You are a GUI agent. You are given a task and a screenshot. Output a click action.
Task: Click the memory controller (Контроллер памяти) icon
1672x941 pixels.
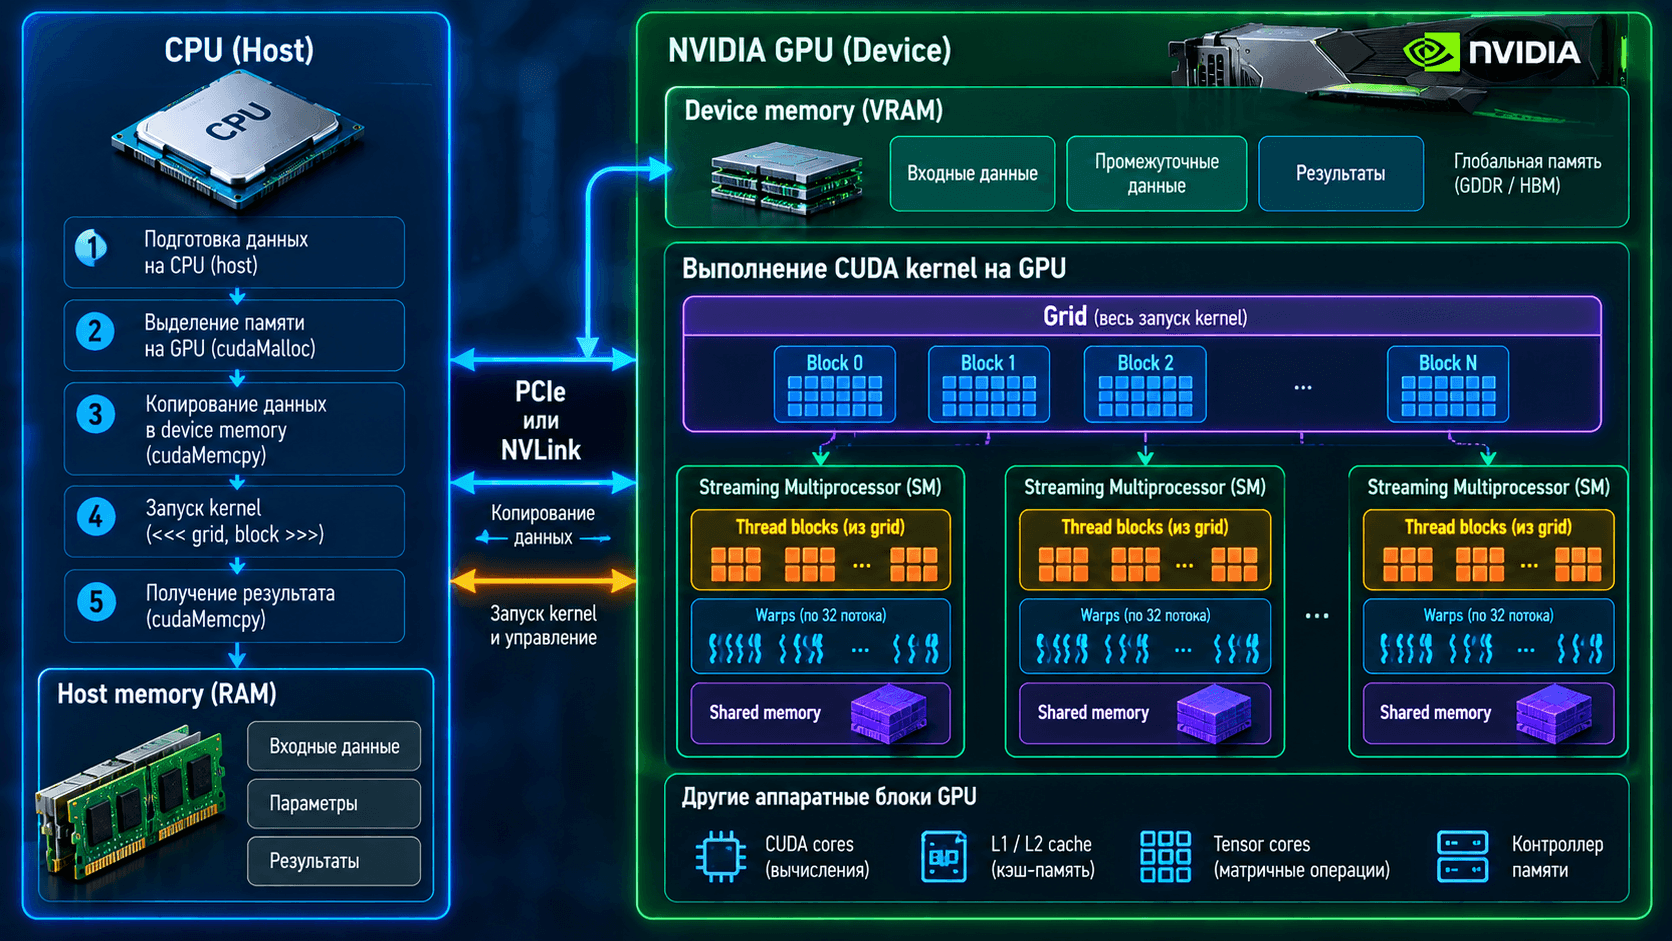(1462, 856)
